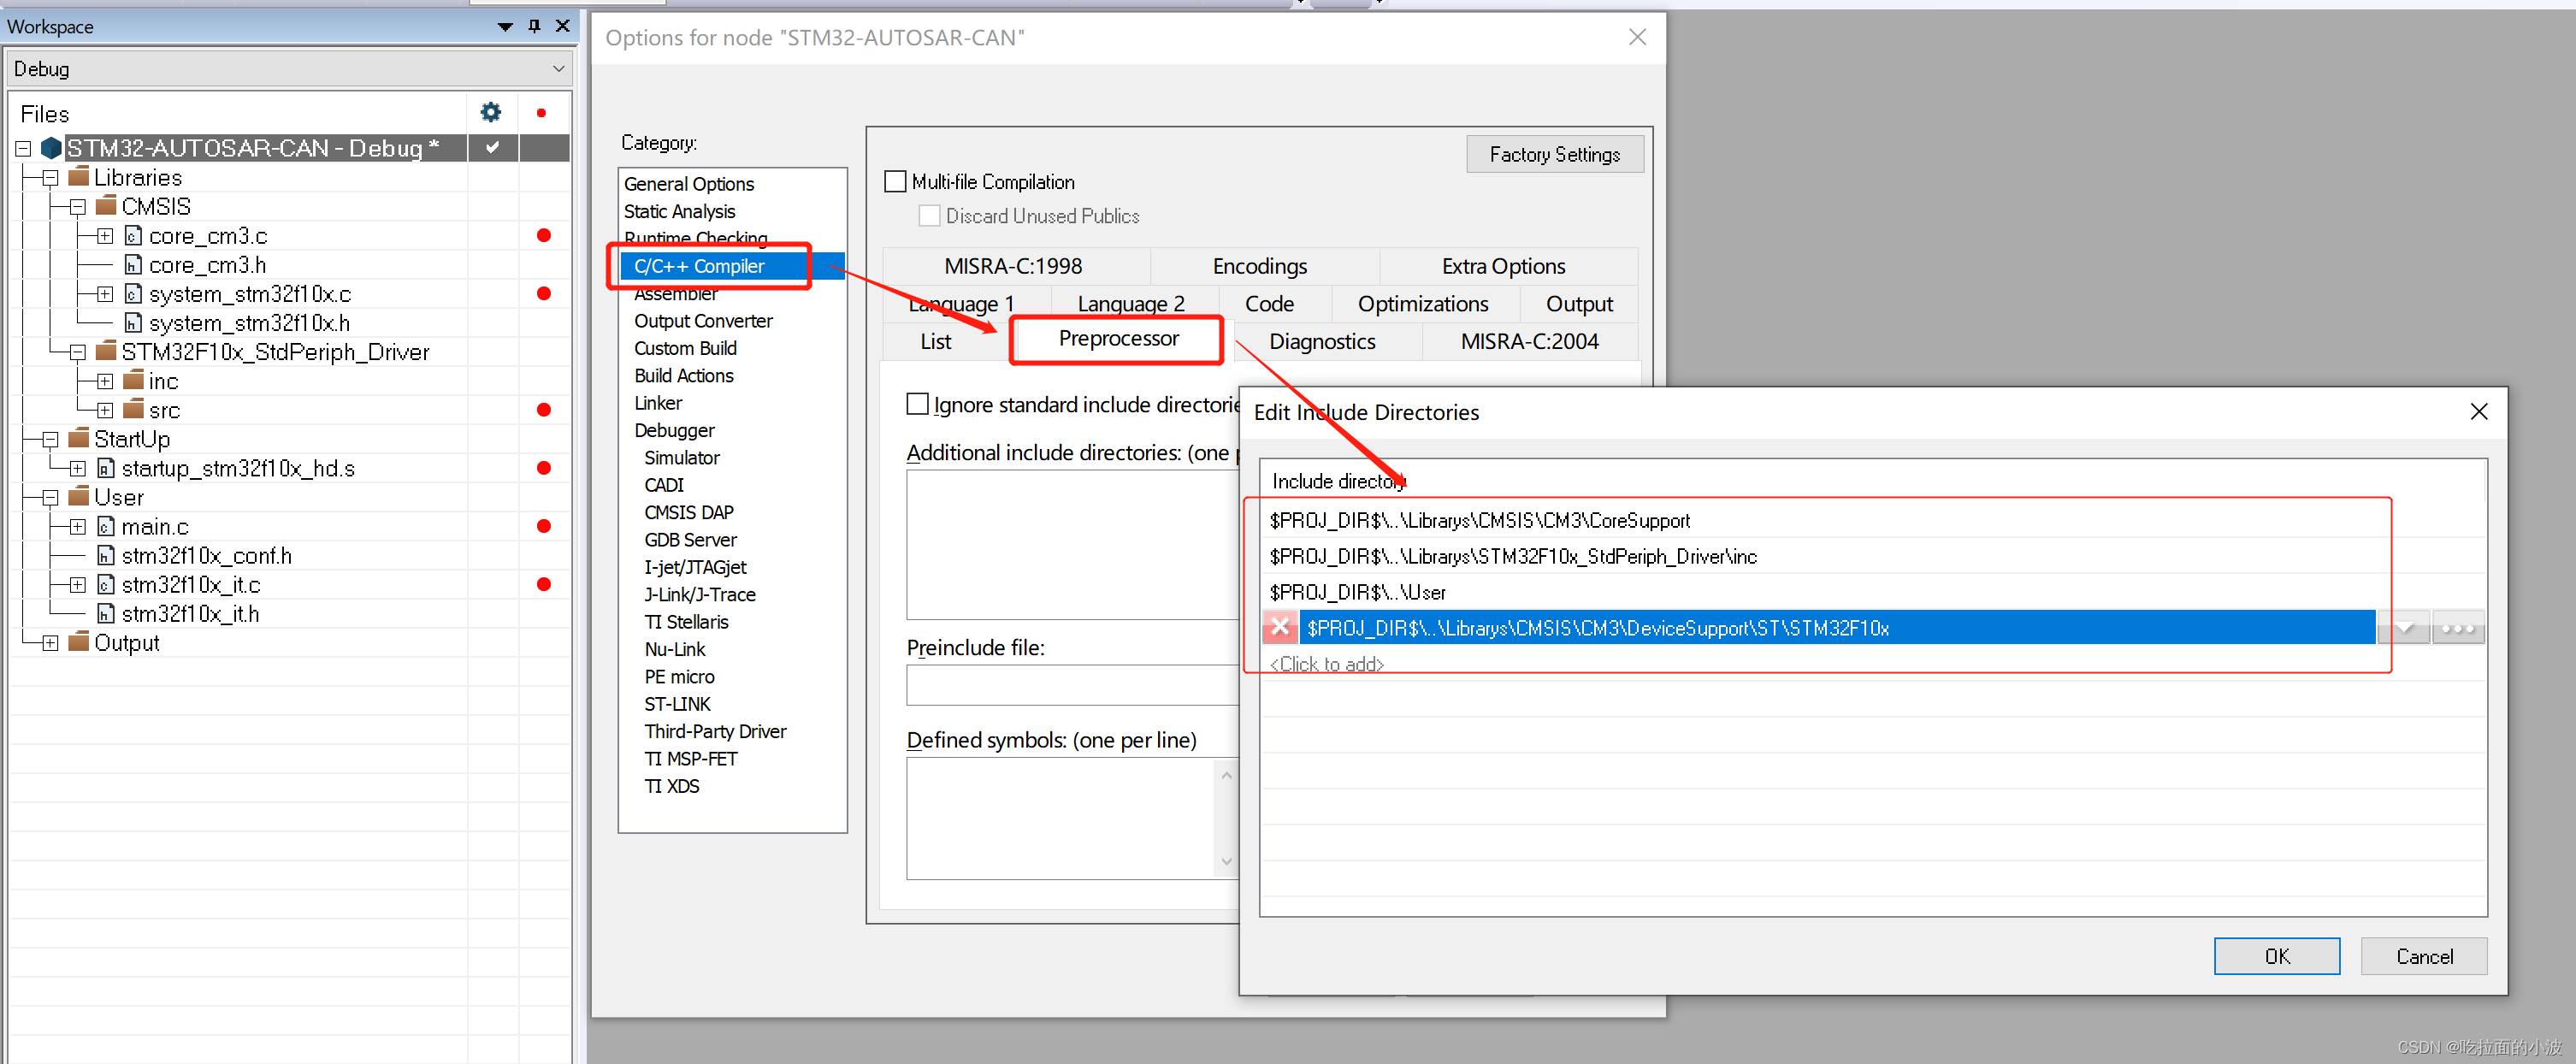Click the pin icon in Workspace panel header
Image resolution: width=2576 pixels, height=1064 pixels.
(x=534, y=26)
